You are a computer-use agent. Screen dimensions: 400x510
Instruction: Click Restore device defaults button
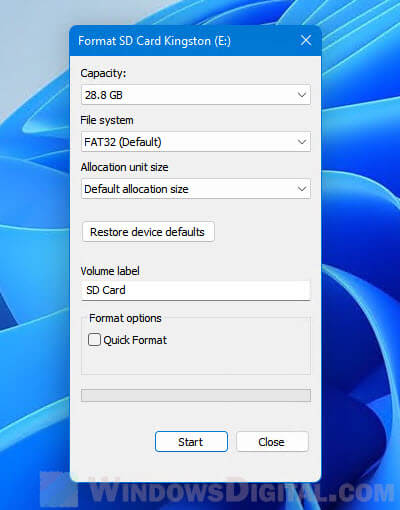click(148, 232)
